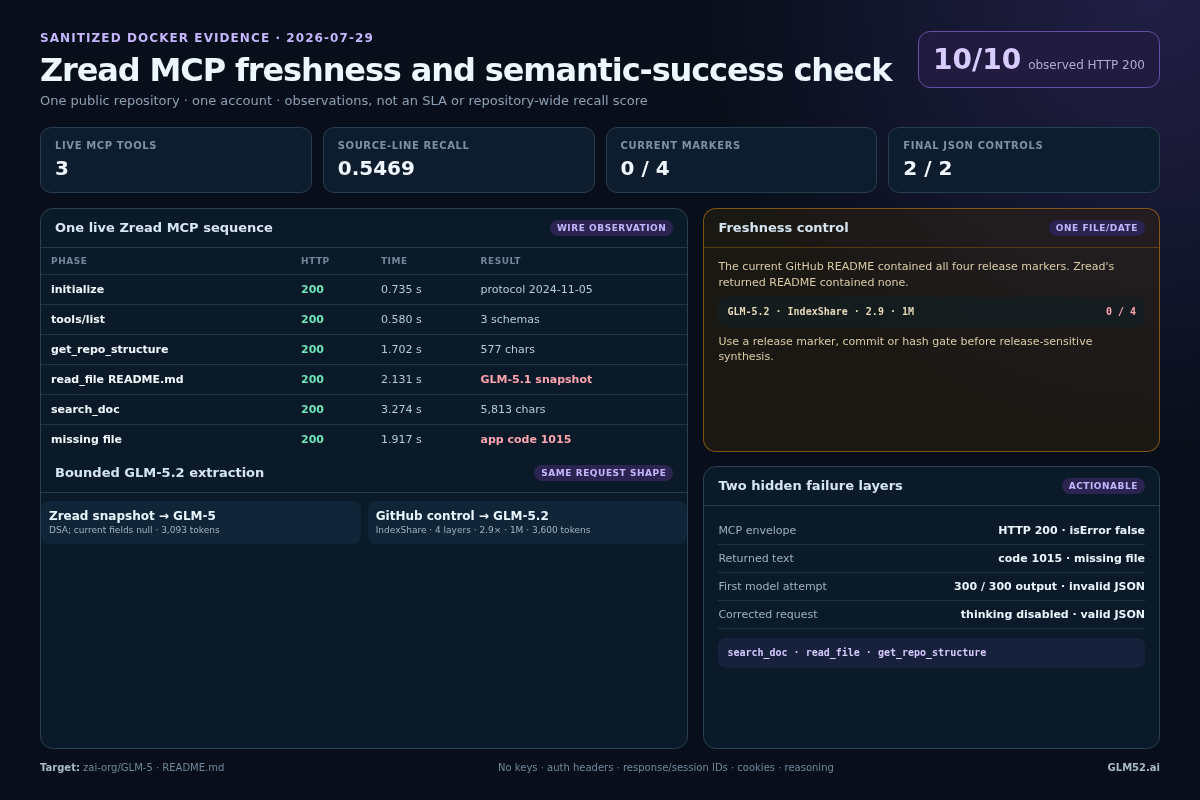The width and height of the screenshot is (1200, 800).
Task: Select the tools/list phase row
Action: click(x=364, y=320)
